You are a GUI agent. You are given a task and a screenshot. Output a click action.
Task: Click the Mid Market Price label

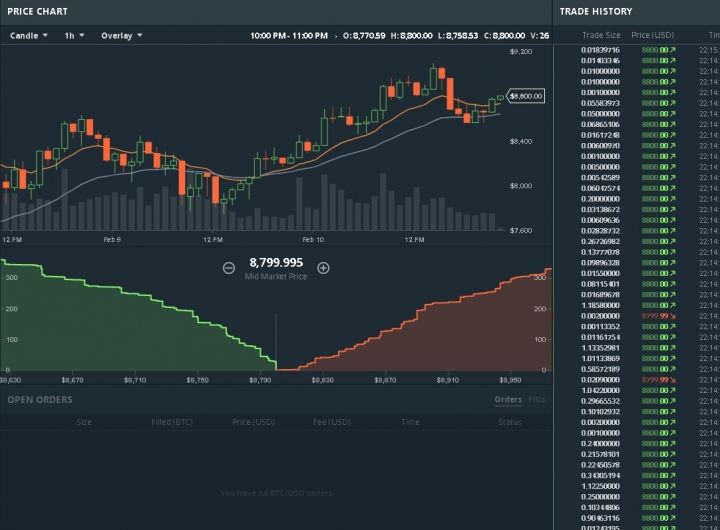coord(276,276)
